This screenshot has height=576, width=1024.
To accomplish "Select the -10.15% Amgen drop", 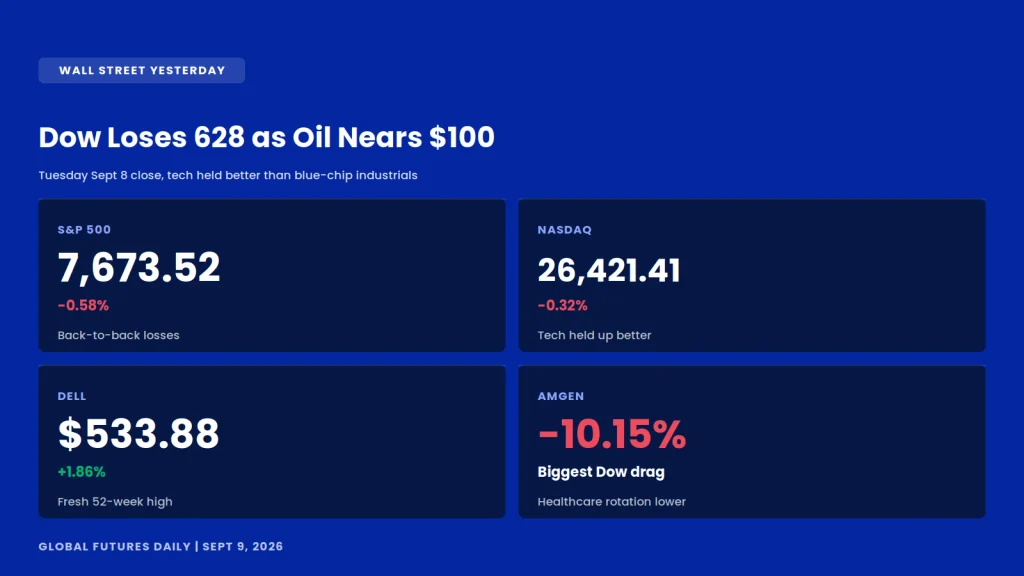I will click(x=612, y=434).
